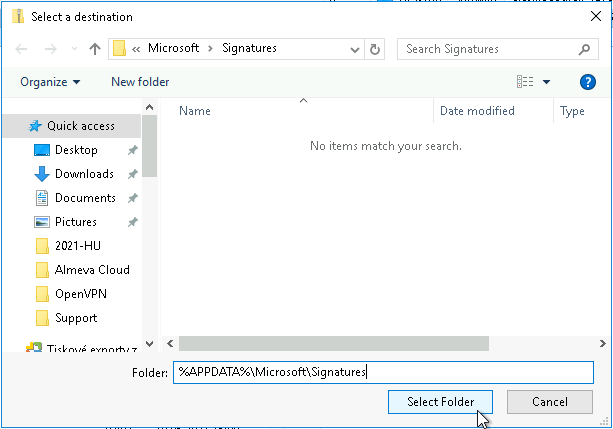Screen dimensions: 613x429
Task: Refresh the Signatures folder listing
Action: click(376, 49)
